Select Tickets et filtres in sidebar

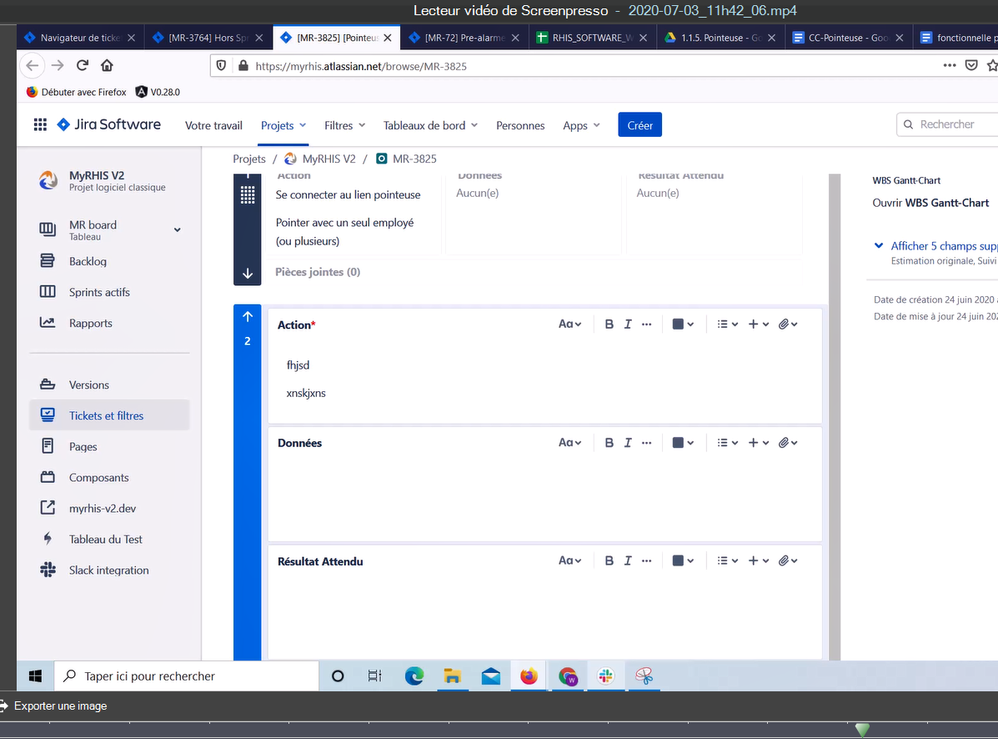(106, 415)
